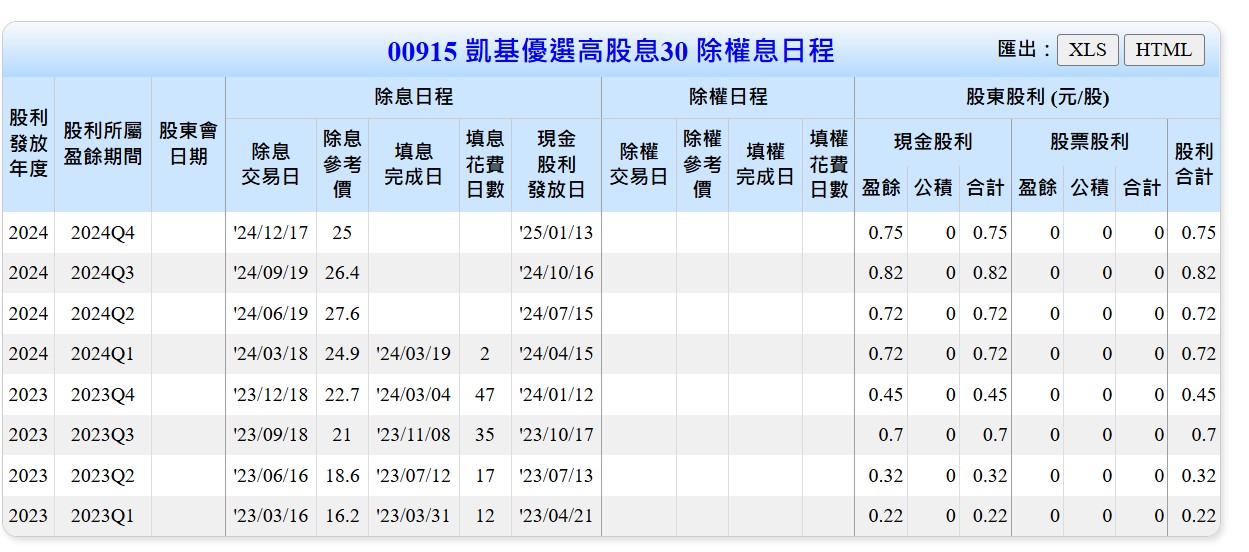The width and height of the screenshot is (1249, 552).
Task: Select the 2023Q2 period cell
Action: click(103, 476)
